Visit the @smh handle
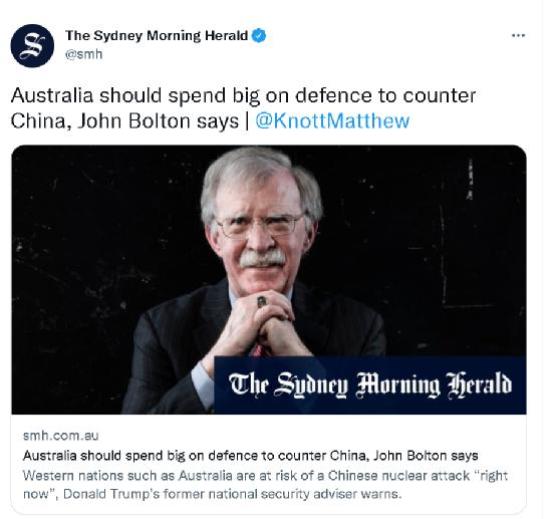The image size is (556, 519). pos(84,54)
